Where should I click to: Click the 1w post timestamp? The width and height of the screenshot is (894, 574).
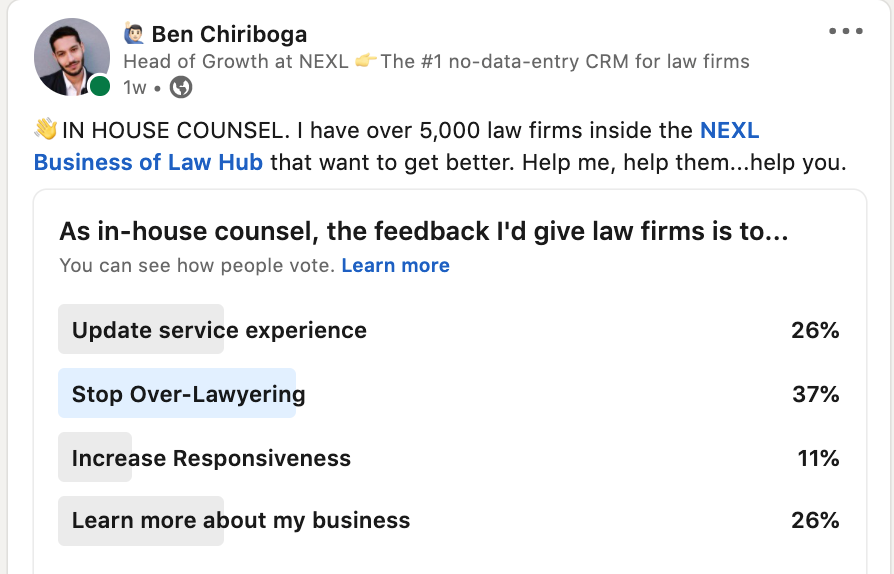[135, 87]
